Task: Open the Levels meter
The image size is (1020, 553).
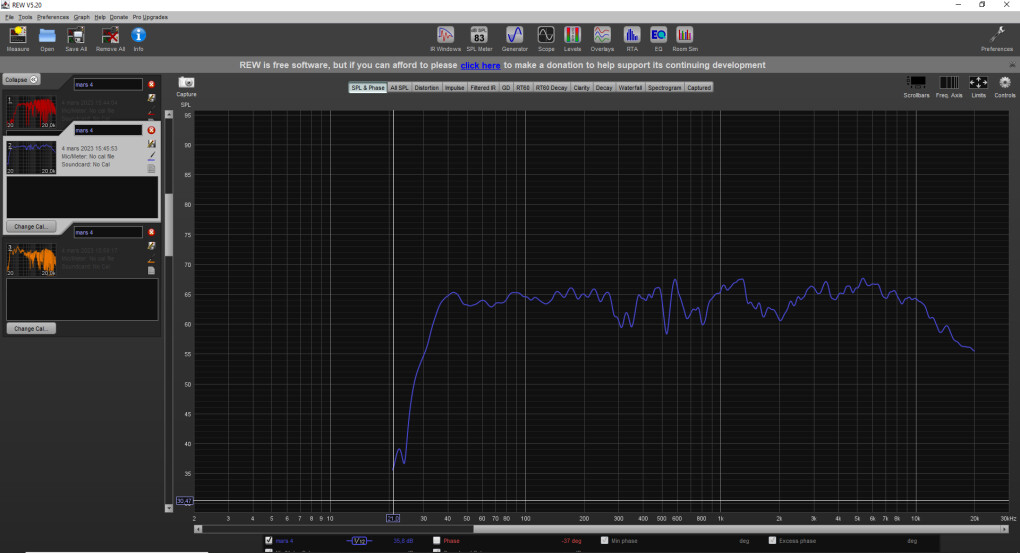Action: coord(572,39)
